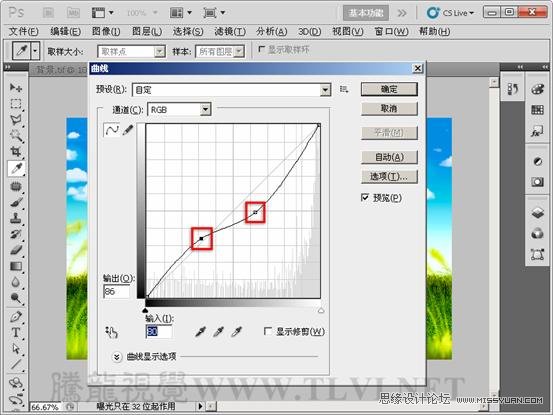Select the Magic Wand tool
This screenshot has height=415, width=553.
pyautogui.click(x=16, y=136)
